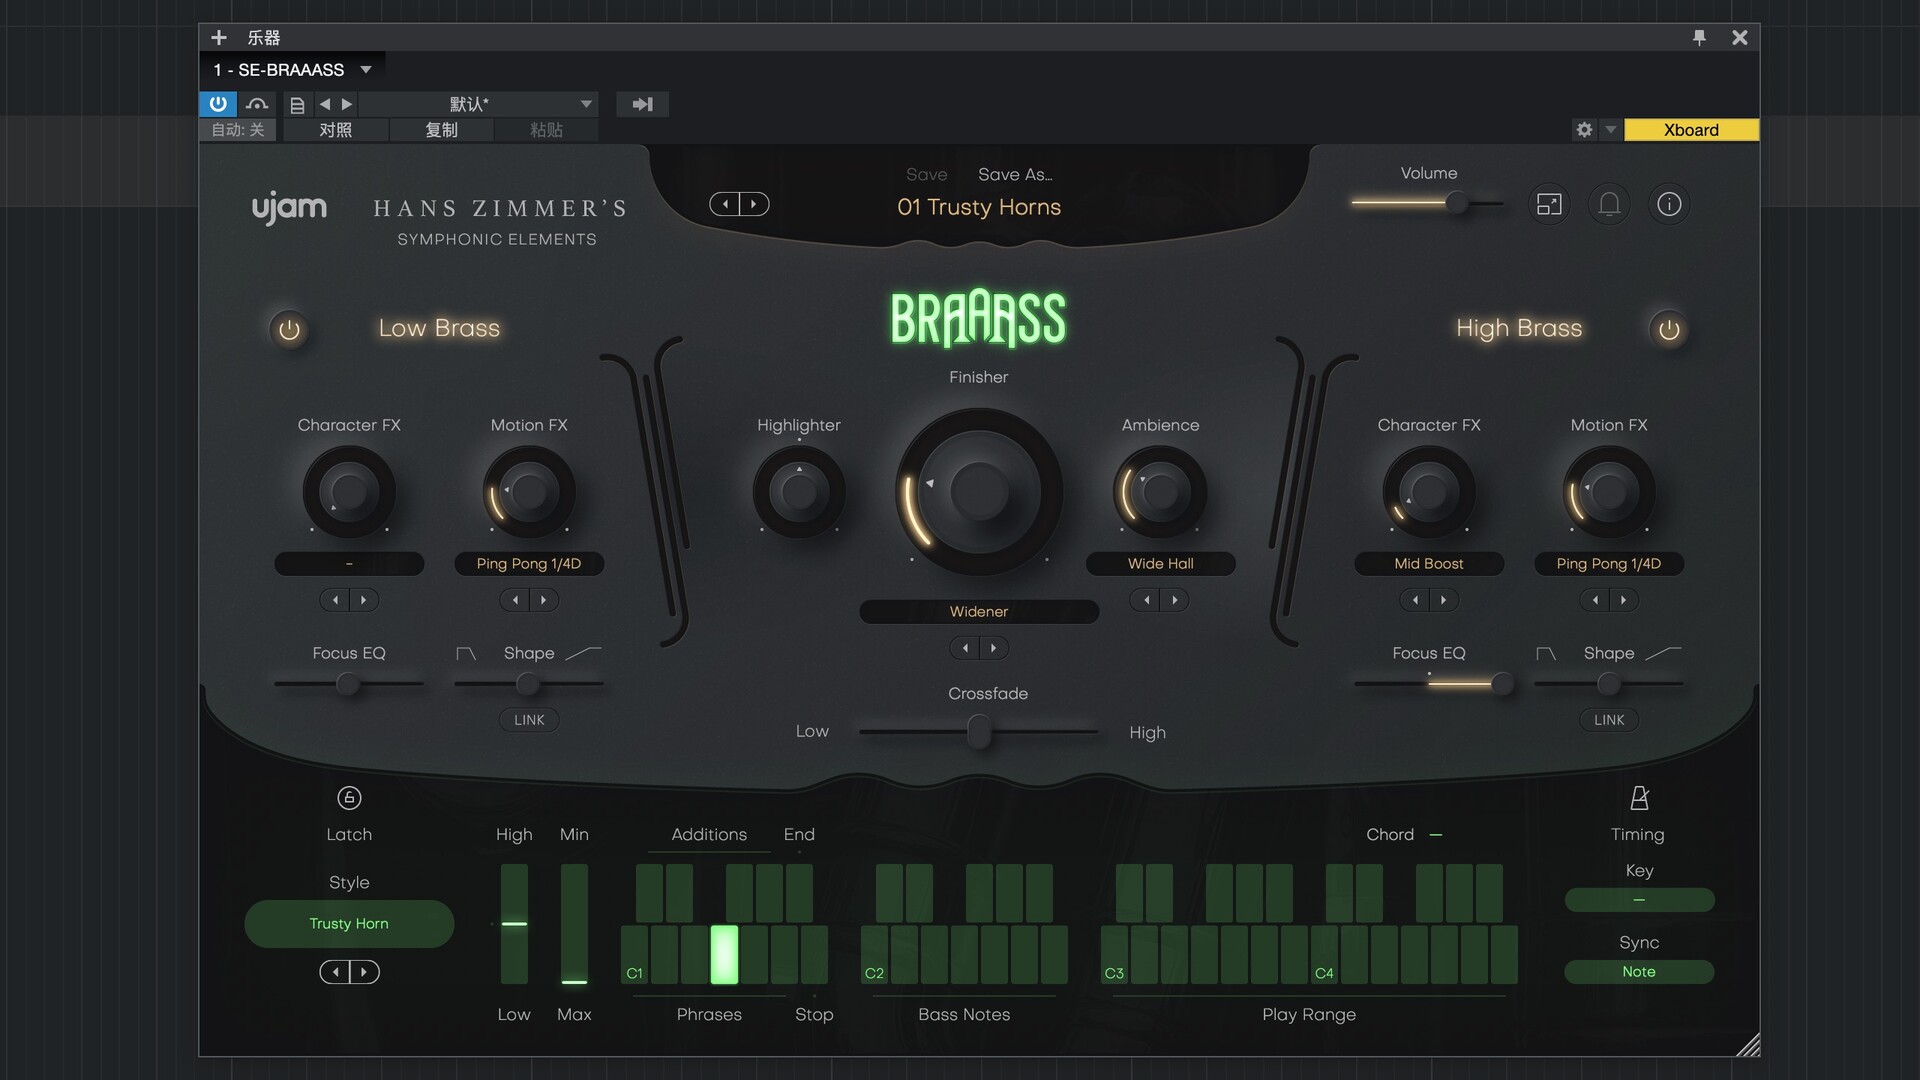Viewport: 1920px width, 1080px height.
Task: Next Low Brass Character FX type
Action: [364, 600]
